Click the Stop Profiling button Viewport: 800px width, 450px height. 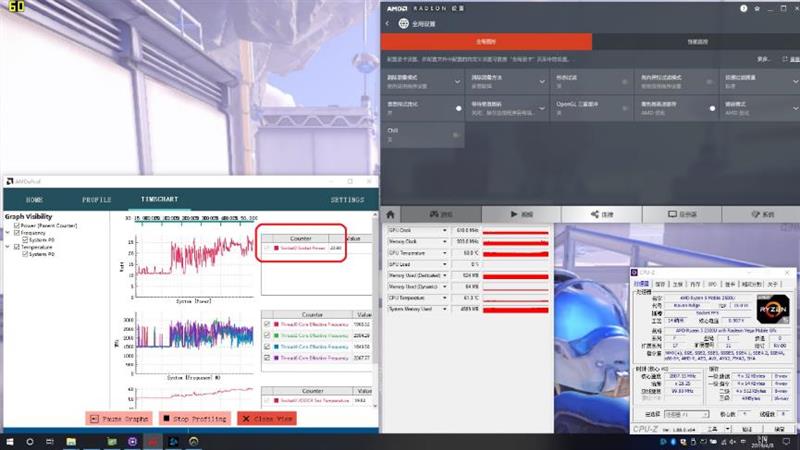tap(192, 419)
